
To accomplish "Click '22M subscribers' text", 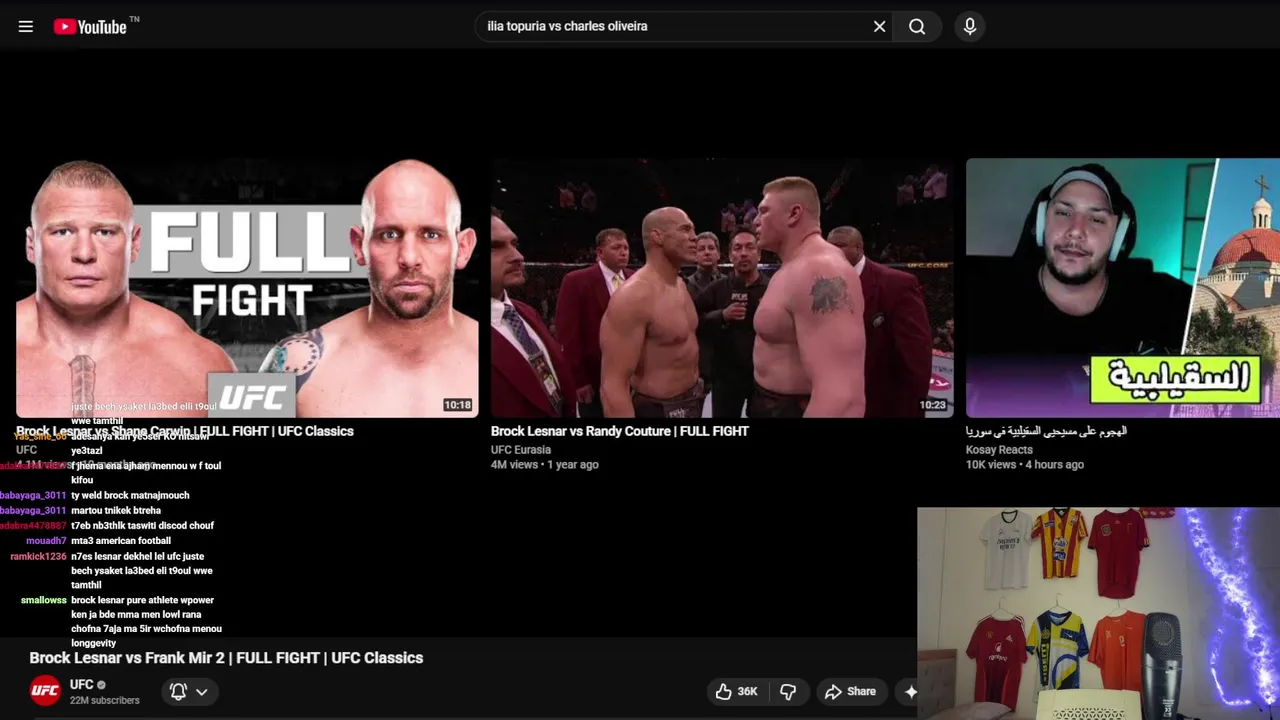I will click(x=105, y=701).
